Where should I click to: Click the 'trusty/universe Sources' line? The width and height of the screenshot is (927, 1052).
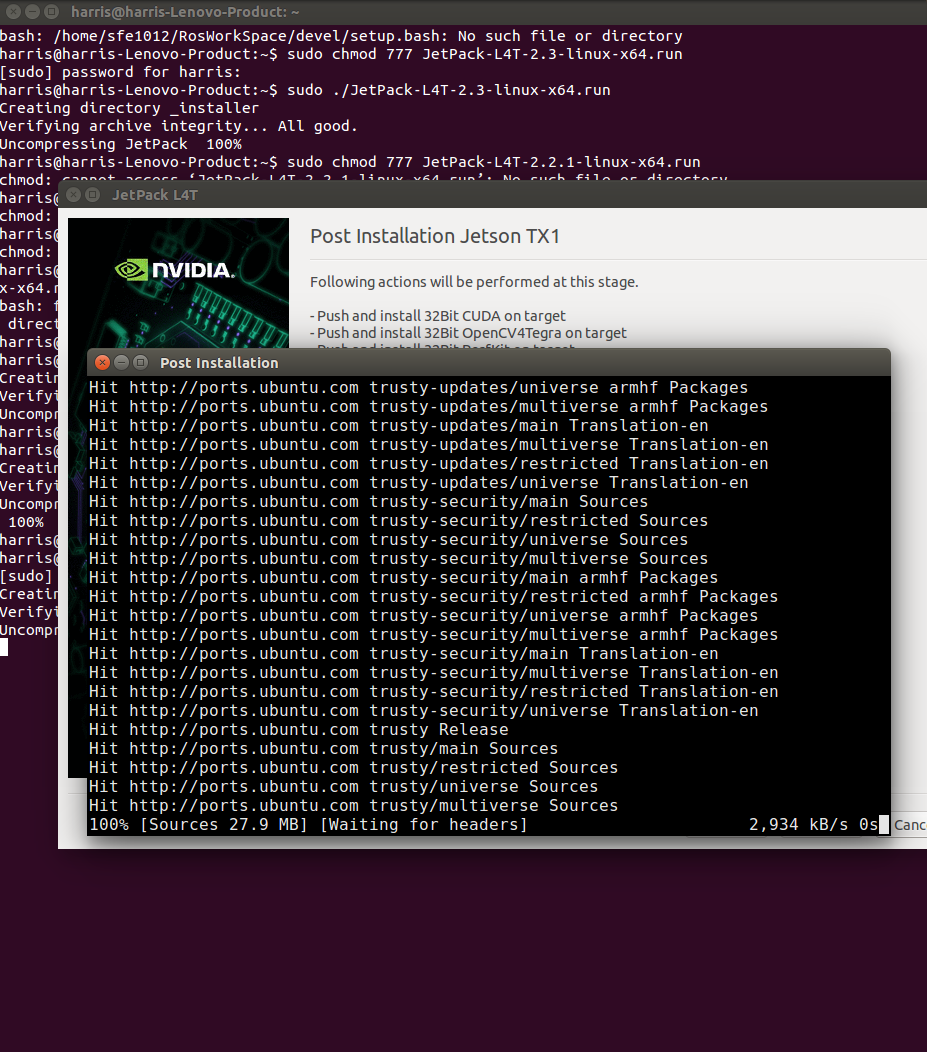point(343,786)
